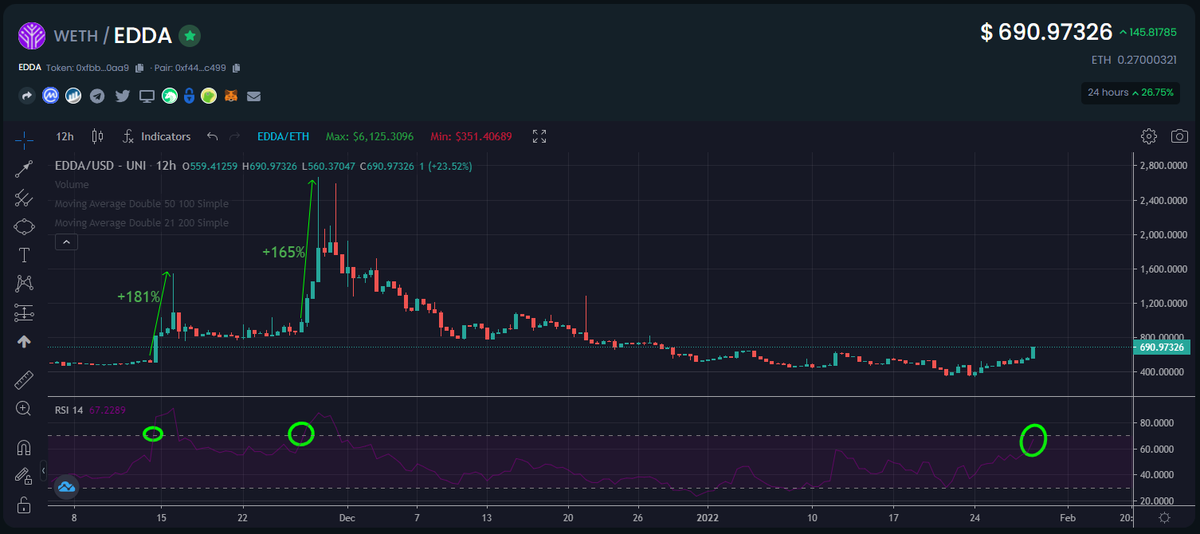Click the EDDA purple token logo
The height and width of the screenshot is (534, 1200).
33,36
